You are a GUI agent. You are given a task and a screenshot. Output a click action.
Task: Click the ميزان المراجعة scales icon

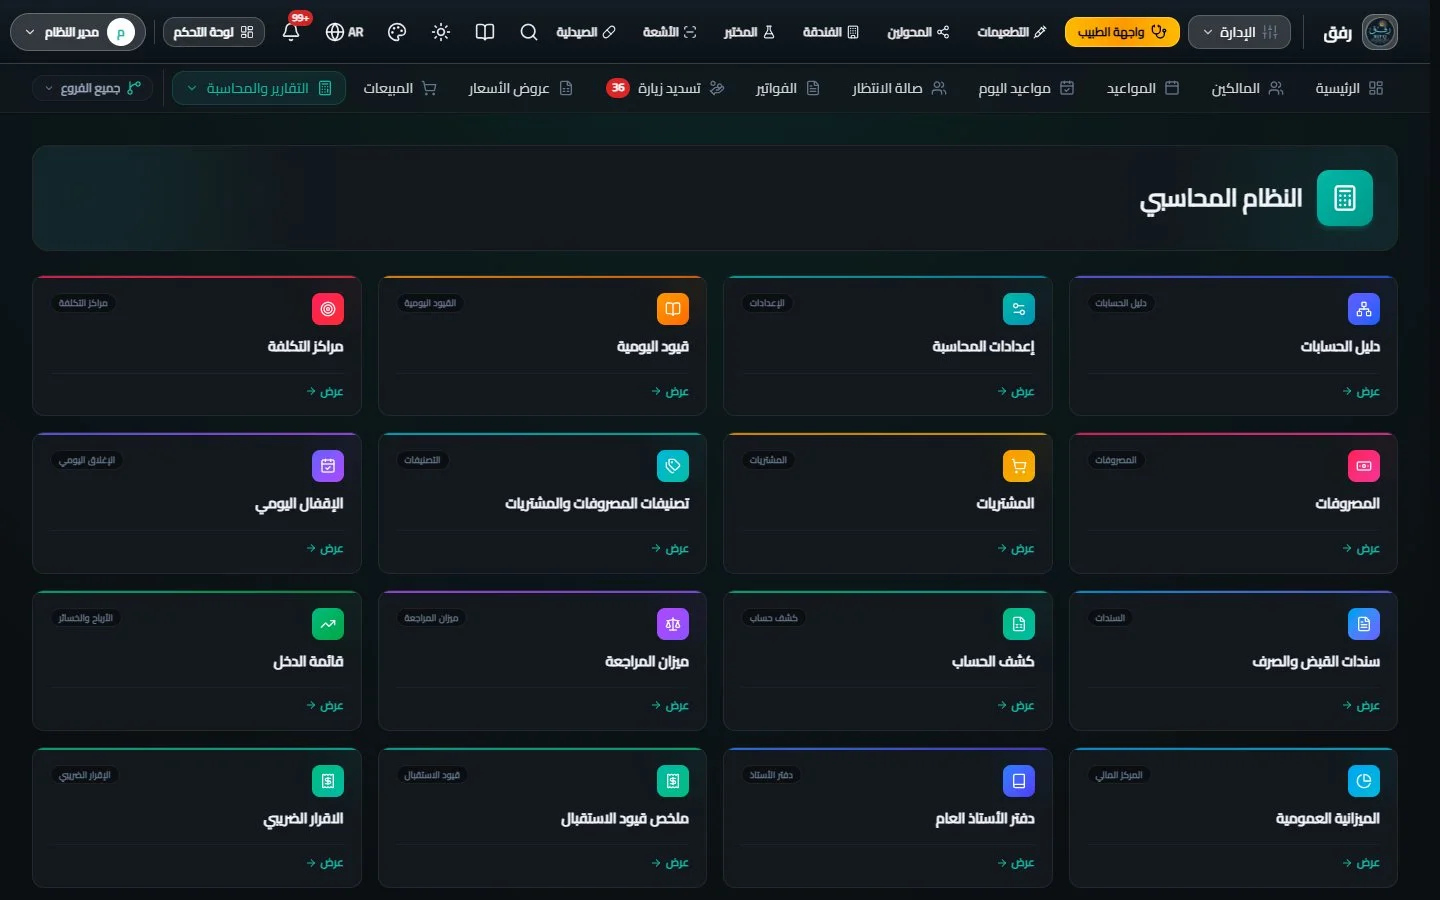point(673,624)
